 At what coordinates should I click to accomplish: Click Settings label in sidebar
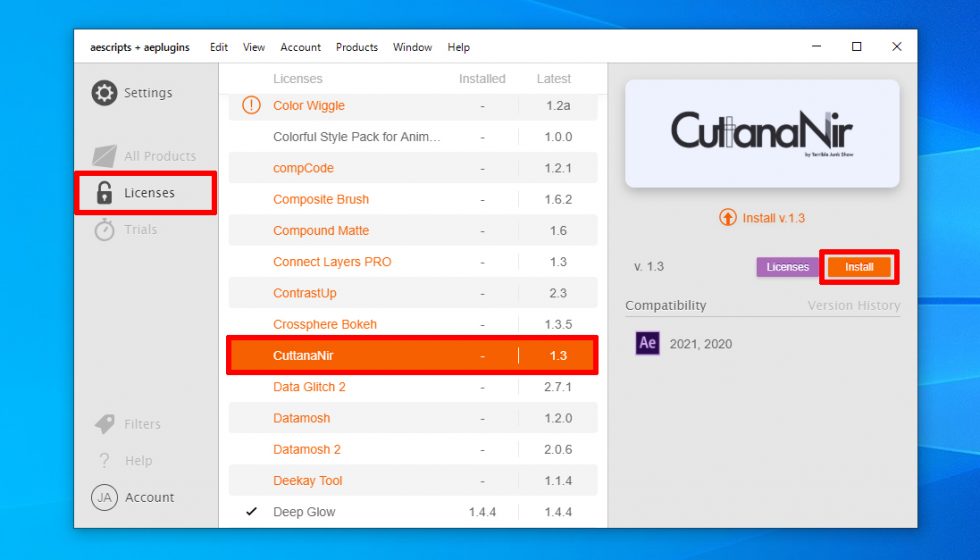[x=148, y=92]
